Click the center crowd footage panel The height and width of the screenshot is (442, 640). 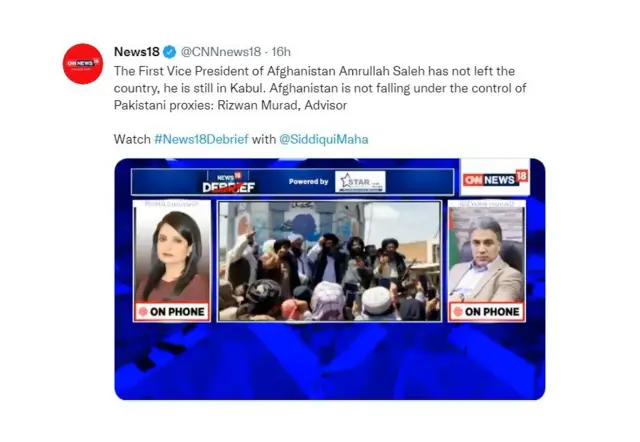pyautogui.click(x=329, y=261)
